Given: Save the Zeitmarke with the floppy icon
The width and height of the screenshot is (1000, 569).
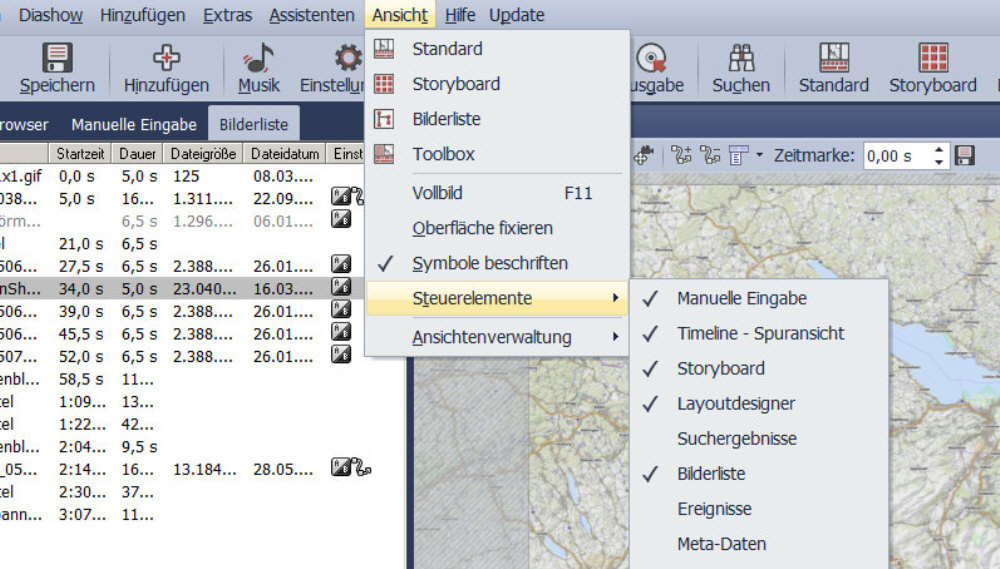Looking at the screenshot, I should click(965, 156).
